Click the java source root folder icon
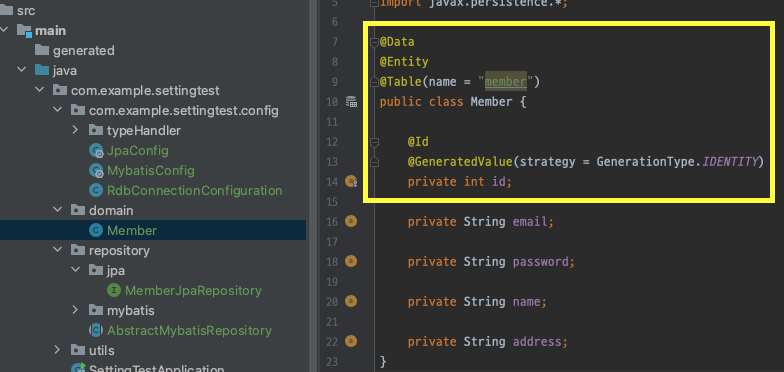 click(x=42, y=70)
